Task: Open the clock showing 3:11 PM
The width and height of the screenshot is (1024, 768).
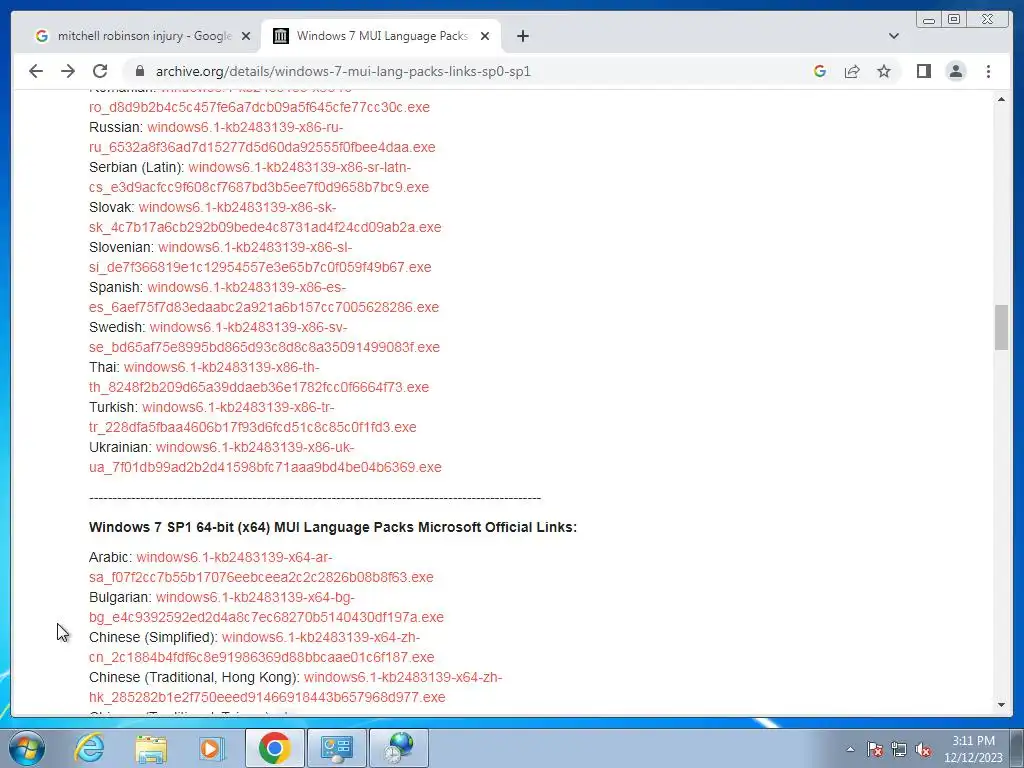Action: coord(973,749)
